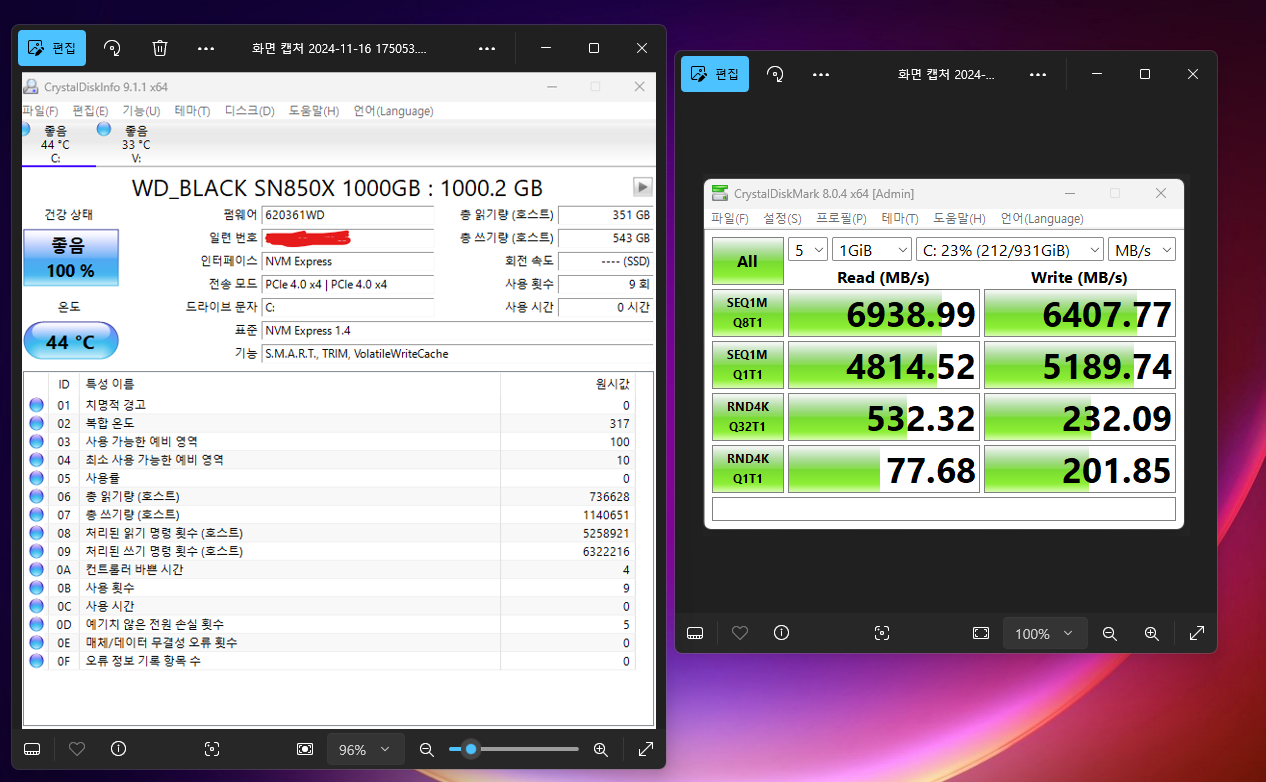Click 편집 edit button in CrystalDiskMark window

pos(715,74)
